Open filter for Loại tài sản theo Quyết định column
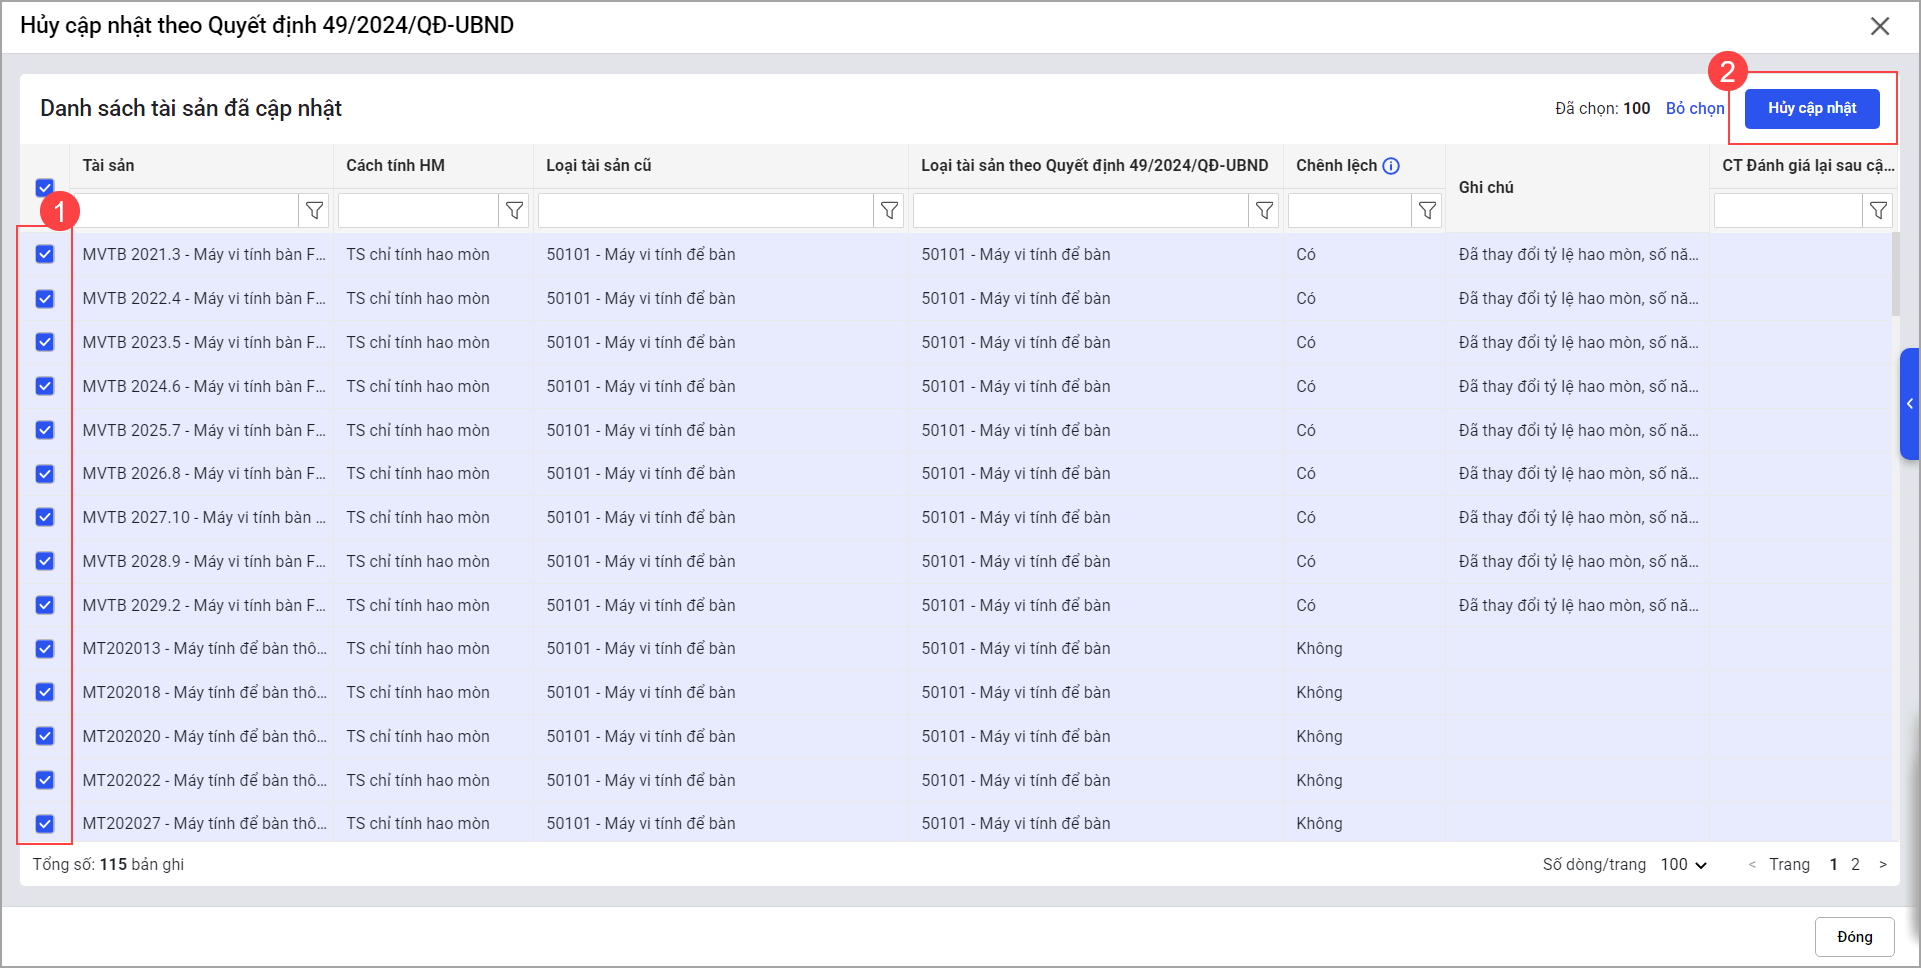 point(1264,211)
